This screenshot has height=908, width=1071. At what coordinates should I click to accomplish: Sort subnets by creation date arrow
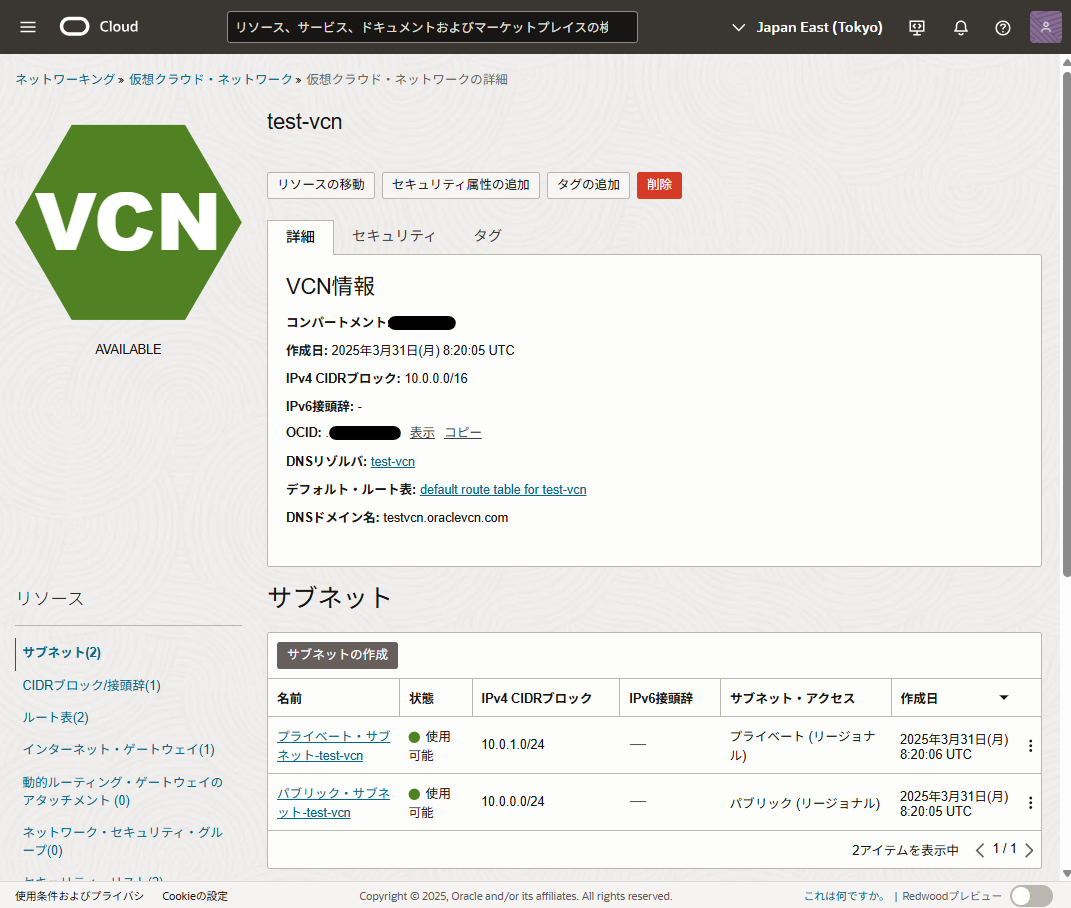pyautogui.click(x=1003, y=698)
